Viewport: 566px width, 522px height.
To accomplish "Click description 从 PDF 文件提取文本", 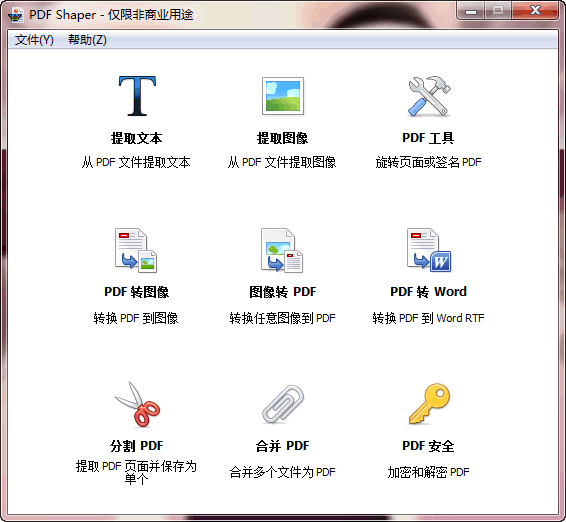I will [136, 162].
